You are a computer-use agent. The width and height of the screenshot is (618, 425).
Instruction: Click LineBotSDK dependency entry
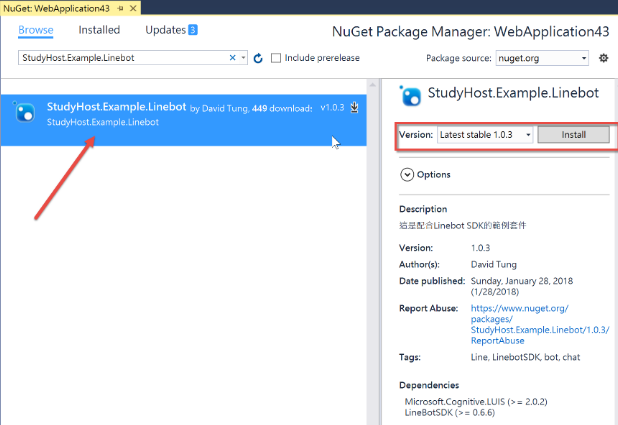(x=449, y=413)
